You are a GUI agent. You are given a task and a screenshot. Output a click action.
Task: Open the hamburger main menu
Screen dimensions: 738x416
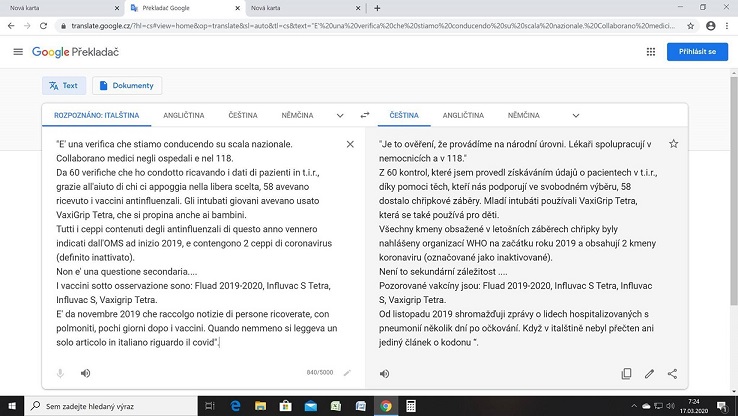tap(18, 52)
